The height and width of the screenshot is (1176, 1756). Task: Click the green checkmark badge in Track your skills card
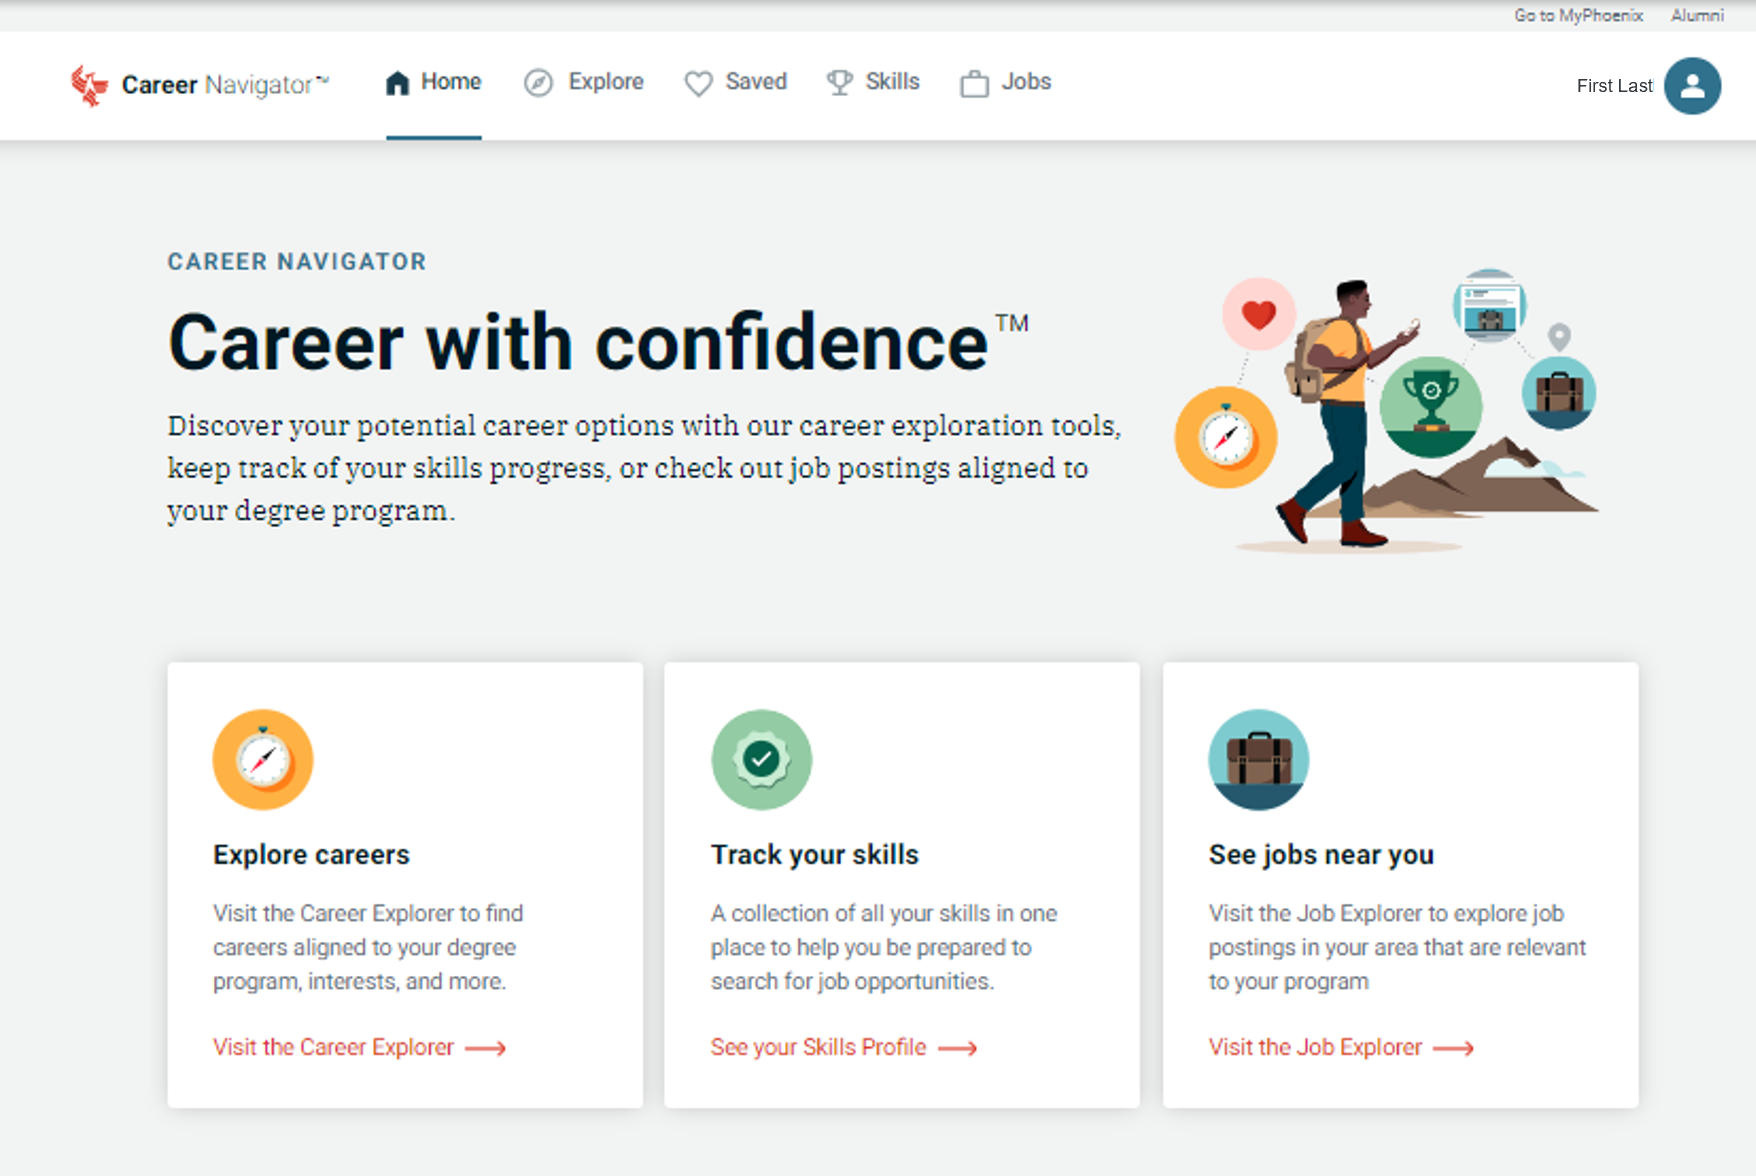[x=762, y=759]
